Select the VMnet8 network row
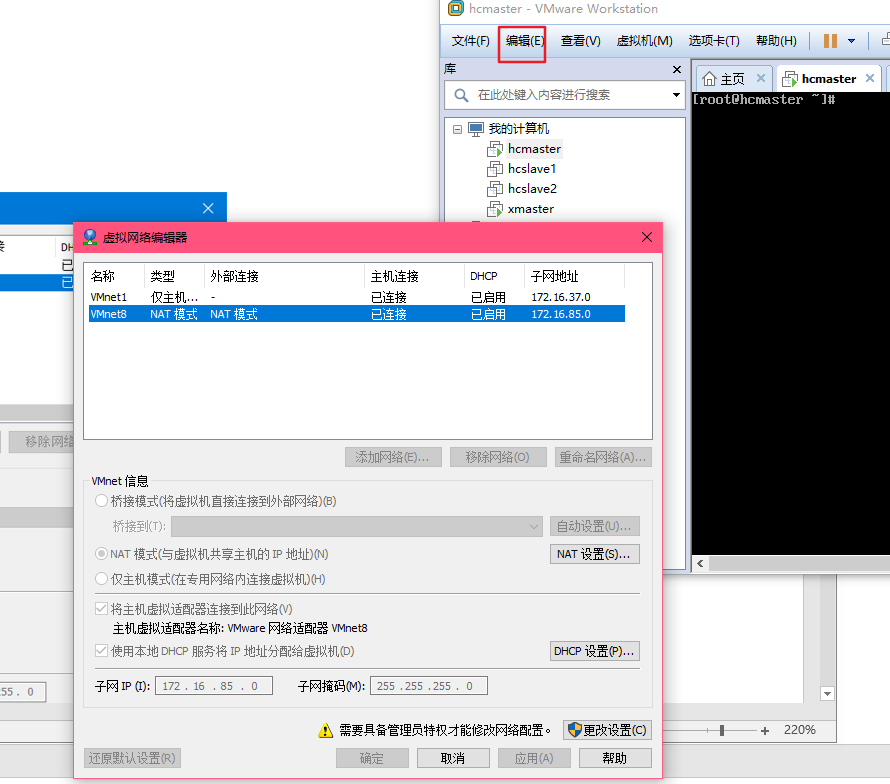The height and width of the screenshot is (784, 890). click(356, 314)
